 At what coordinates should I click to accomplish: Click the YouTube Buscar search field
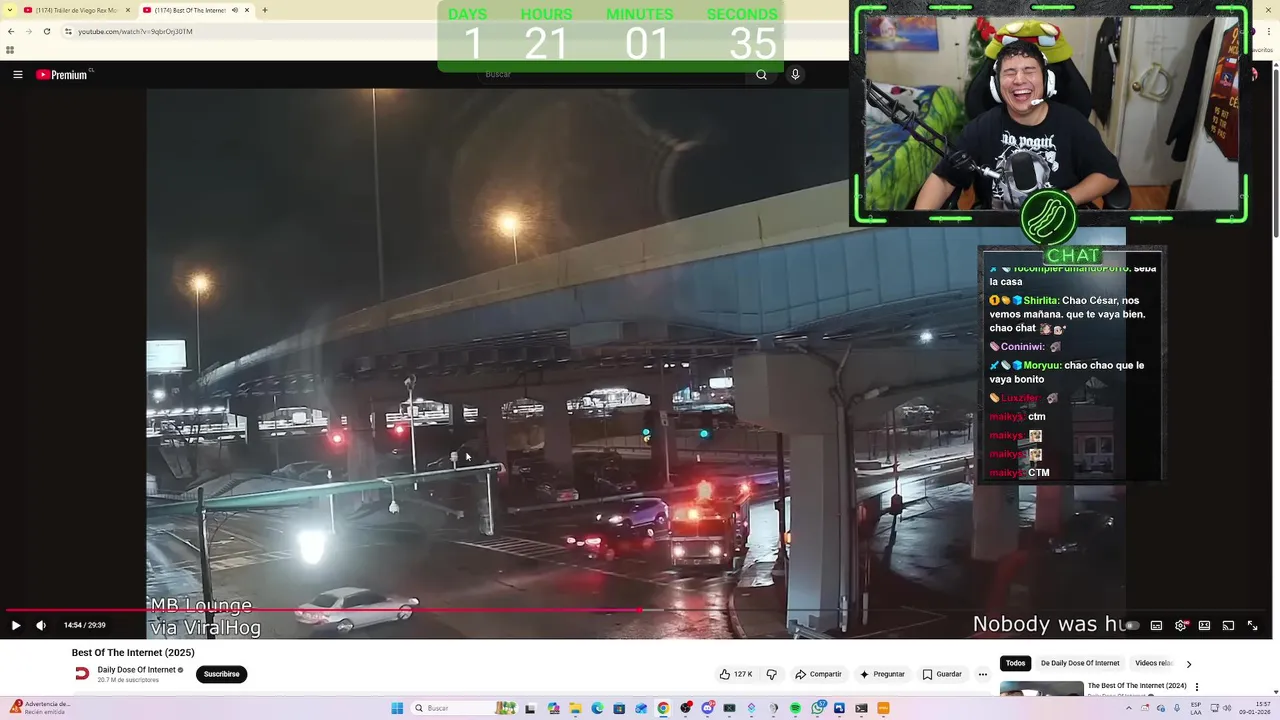pyautogui.click(x=610, y=74)
